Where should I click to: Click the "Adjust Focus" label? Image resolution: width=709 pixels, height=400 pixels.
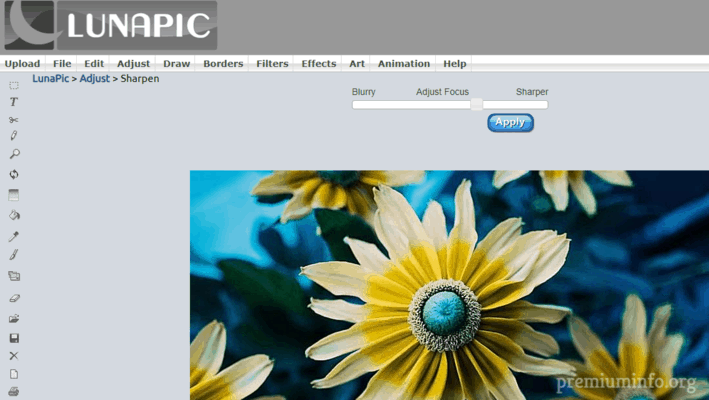point(442,92)
